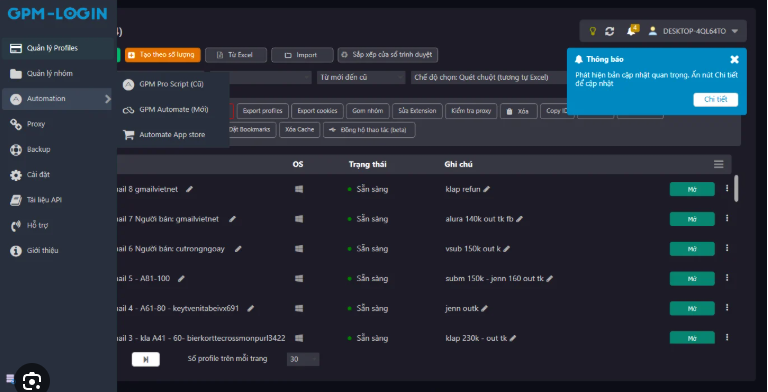
Task: Edit note vsub 150k out k
Action: 506,249
